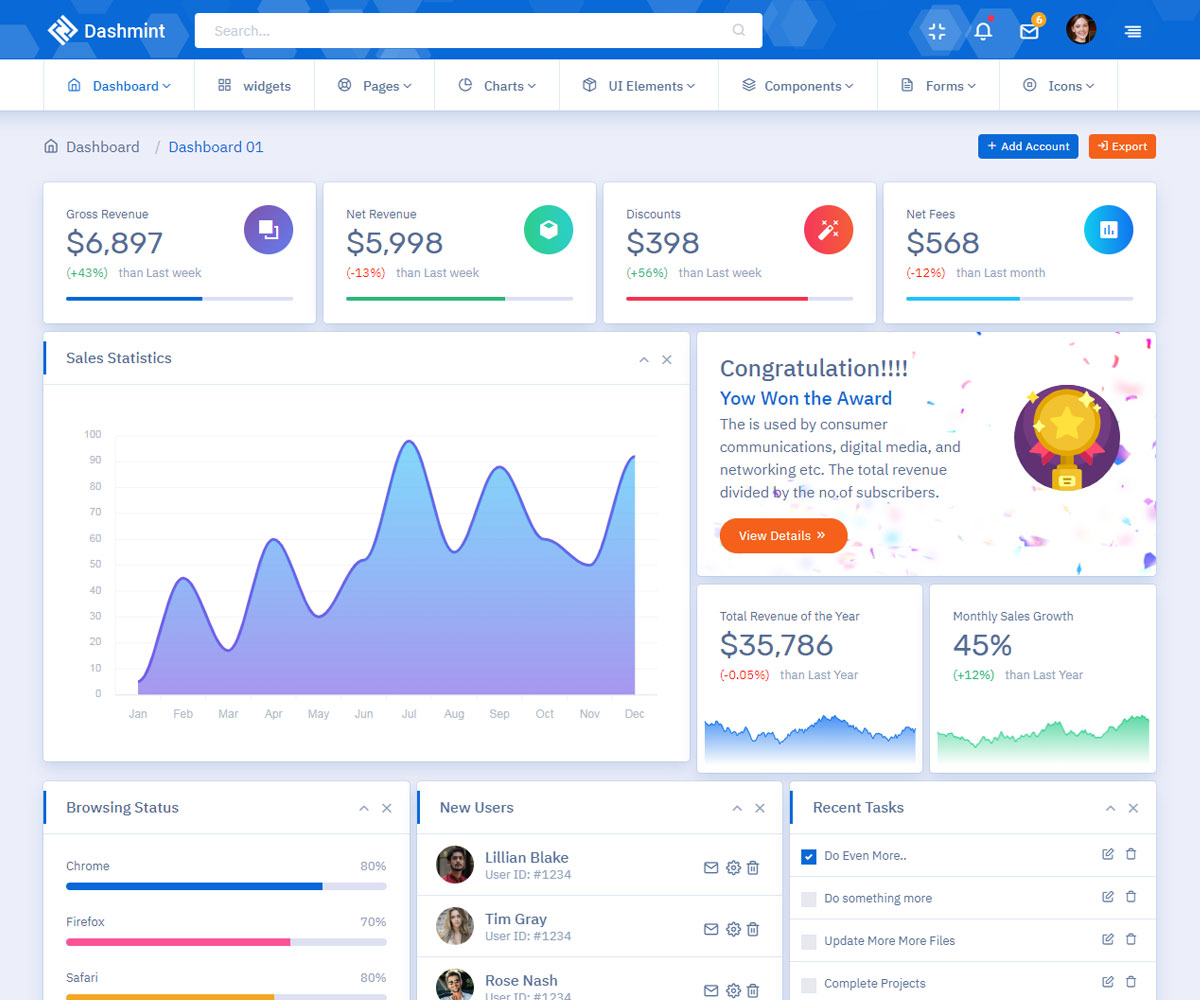Click the fullscreen toggle icon in header
The width and height of the screenshot is (1200, 1000).
(936, 31)
